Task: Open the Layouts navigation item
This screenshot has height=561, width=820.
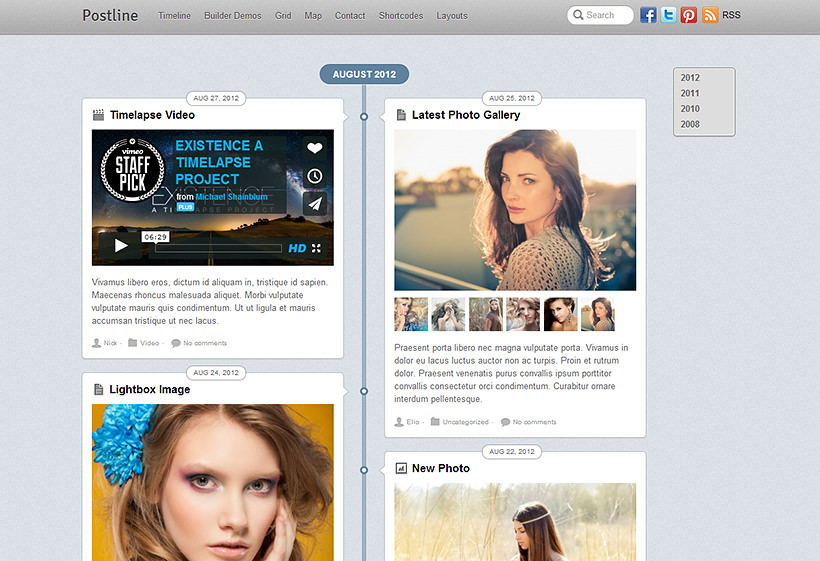Action: (452, 16)
